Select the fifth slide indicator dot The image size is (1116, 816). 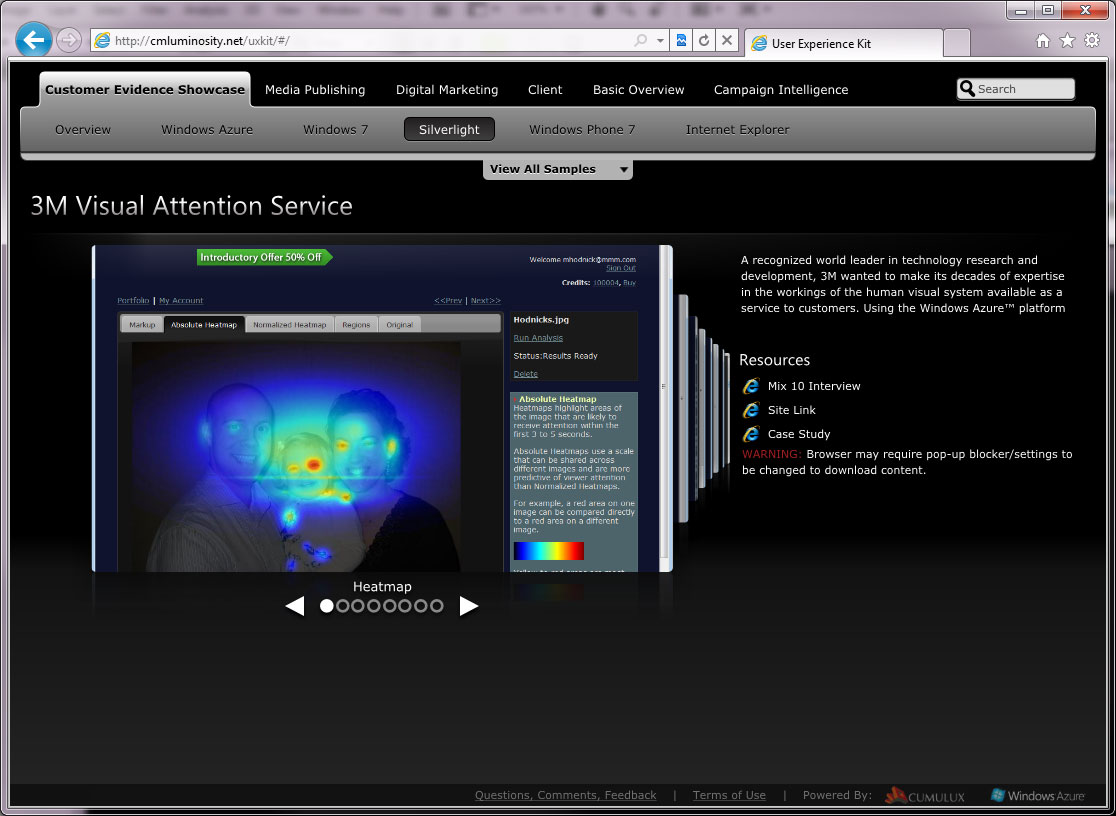tap(389, 606)
